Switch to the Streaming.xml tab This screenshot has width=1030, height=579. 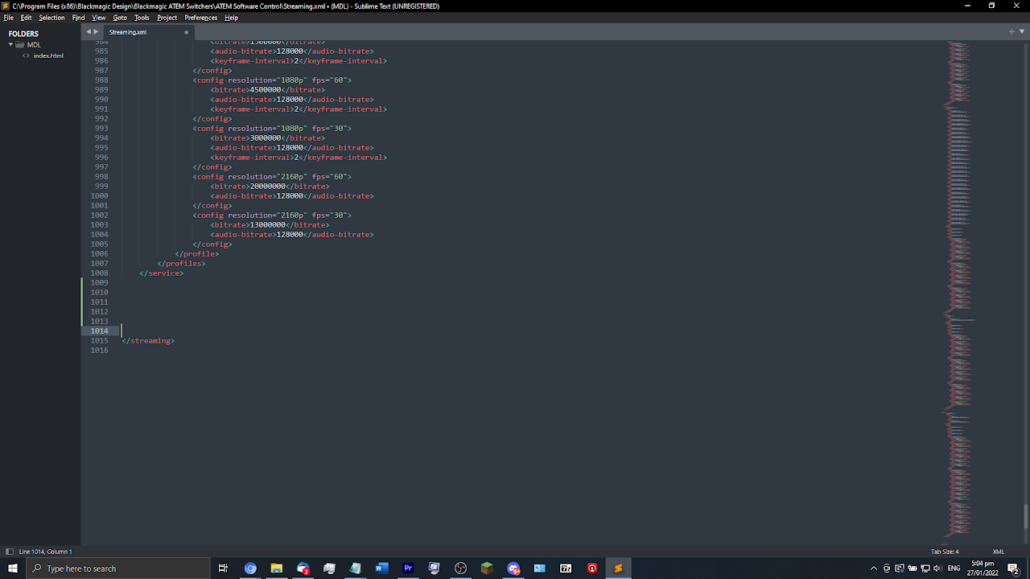point(128,32)
